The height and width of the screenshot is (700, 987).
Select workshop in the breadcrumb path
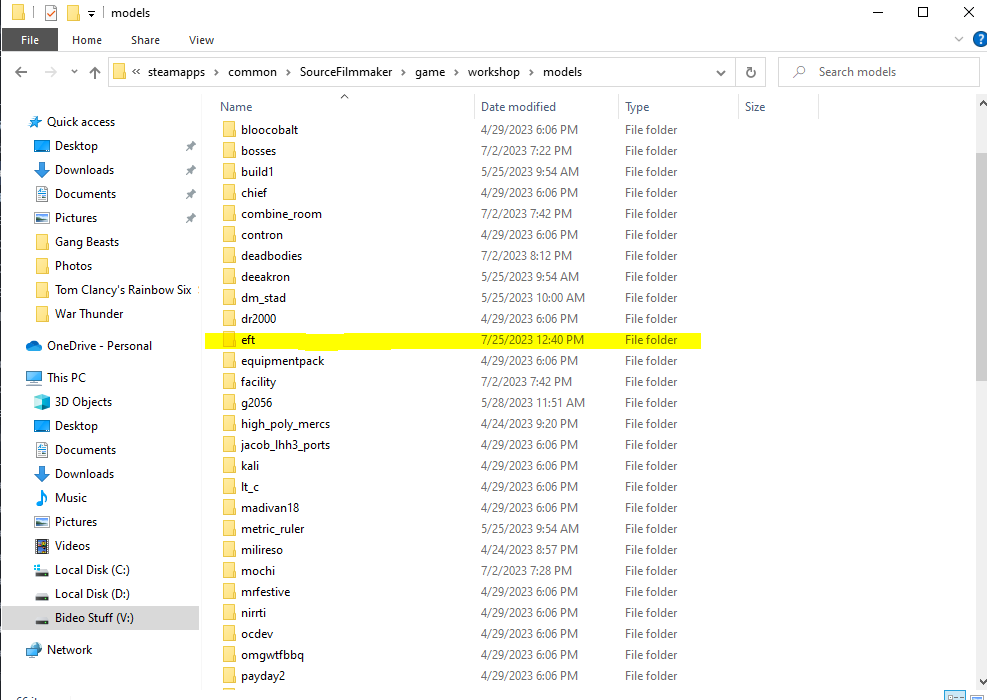coord(494,72)
